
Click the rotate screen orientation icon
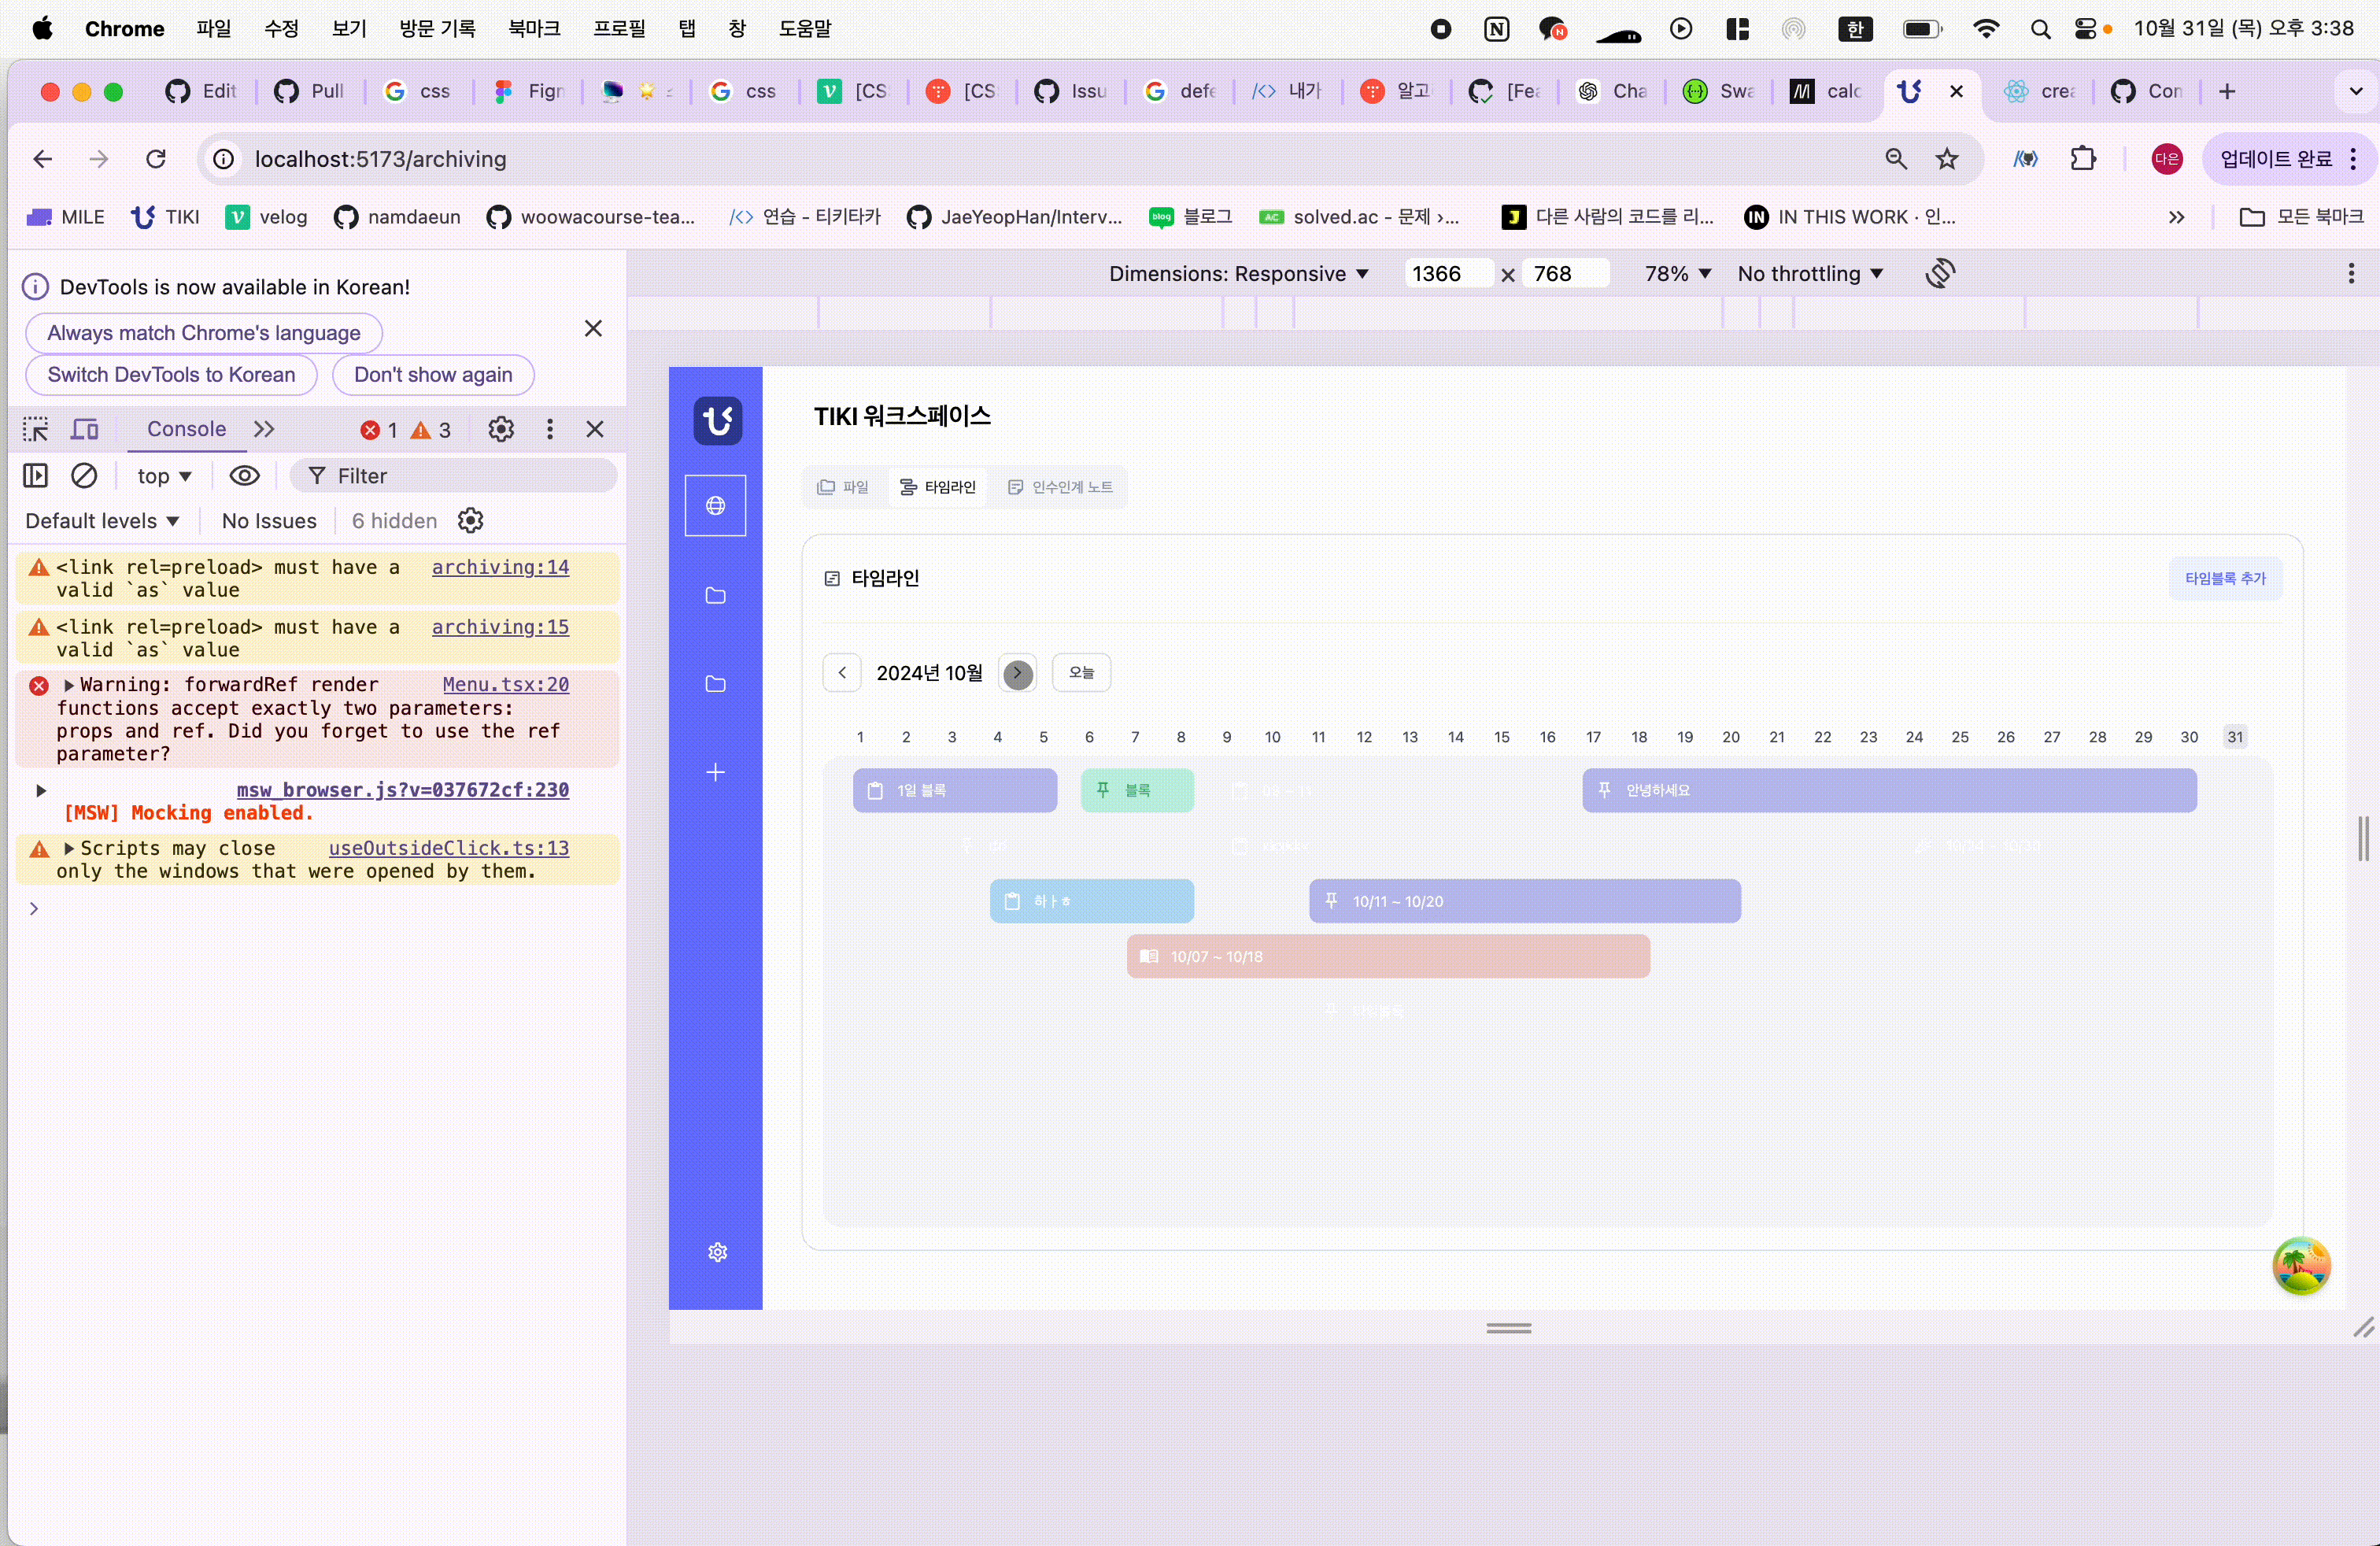1940,273
